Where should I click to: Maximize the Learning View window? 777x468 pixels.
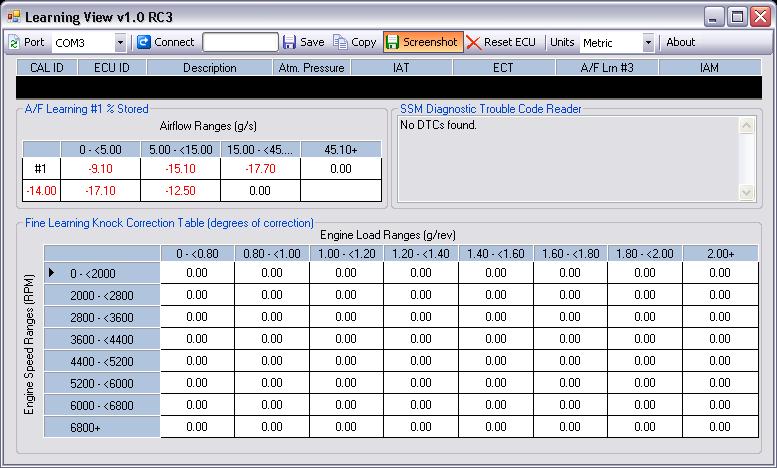(736, 17)
